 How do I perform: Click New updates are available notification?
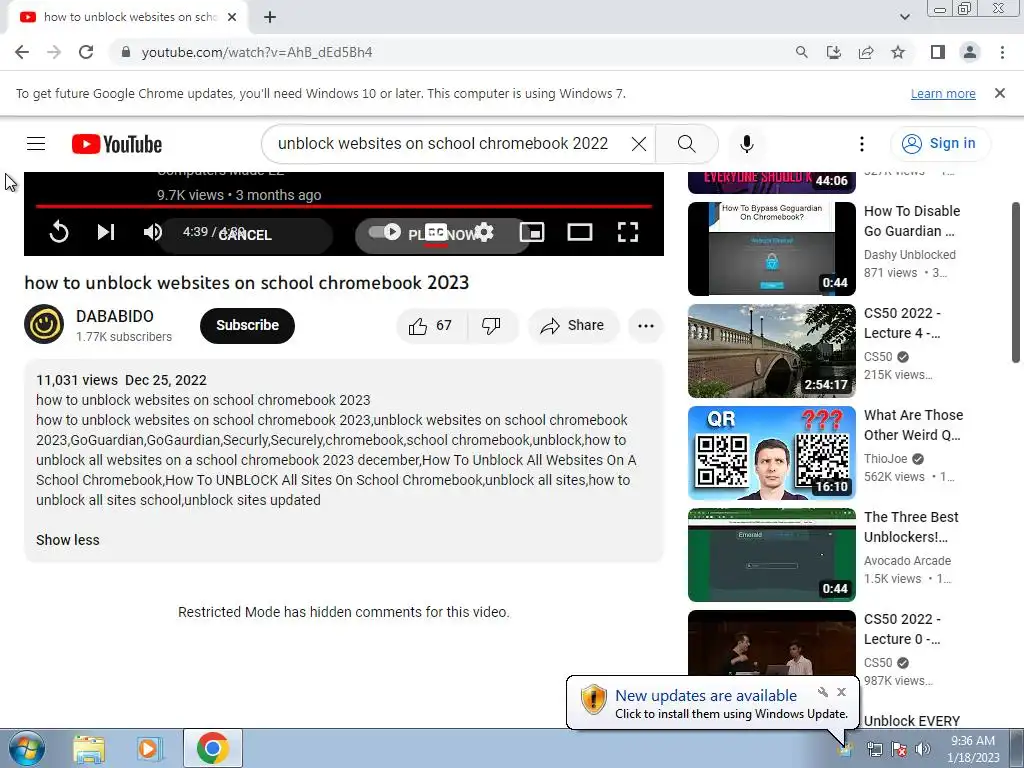706,696
